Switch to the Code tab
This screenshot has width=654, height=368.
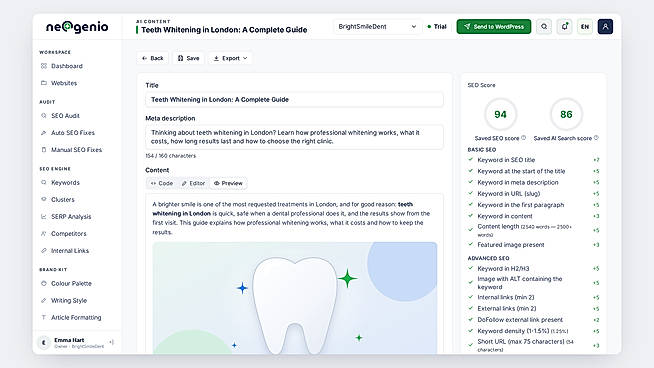tap(162, 183)
